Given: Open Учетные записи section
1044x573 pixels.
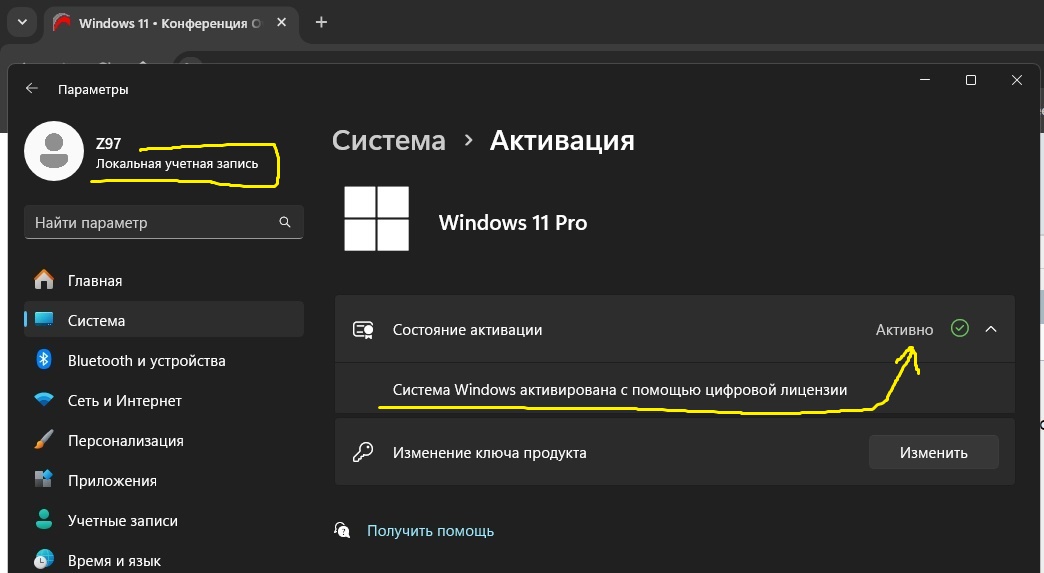Looking at the screenshot, I should point(164,520).
